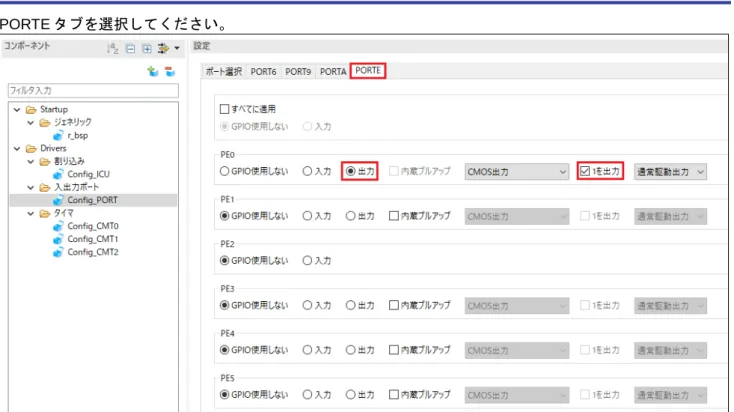Select PE0 GPIO使用しない radio button

pos(224,171)
